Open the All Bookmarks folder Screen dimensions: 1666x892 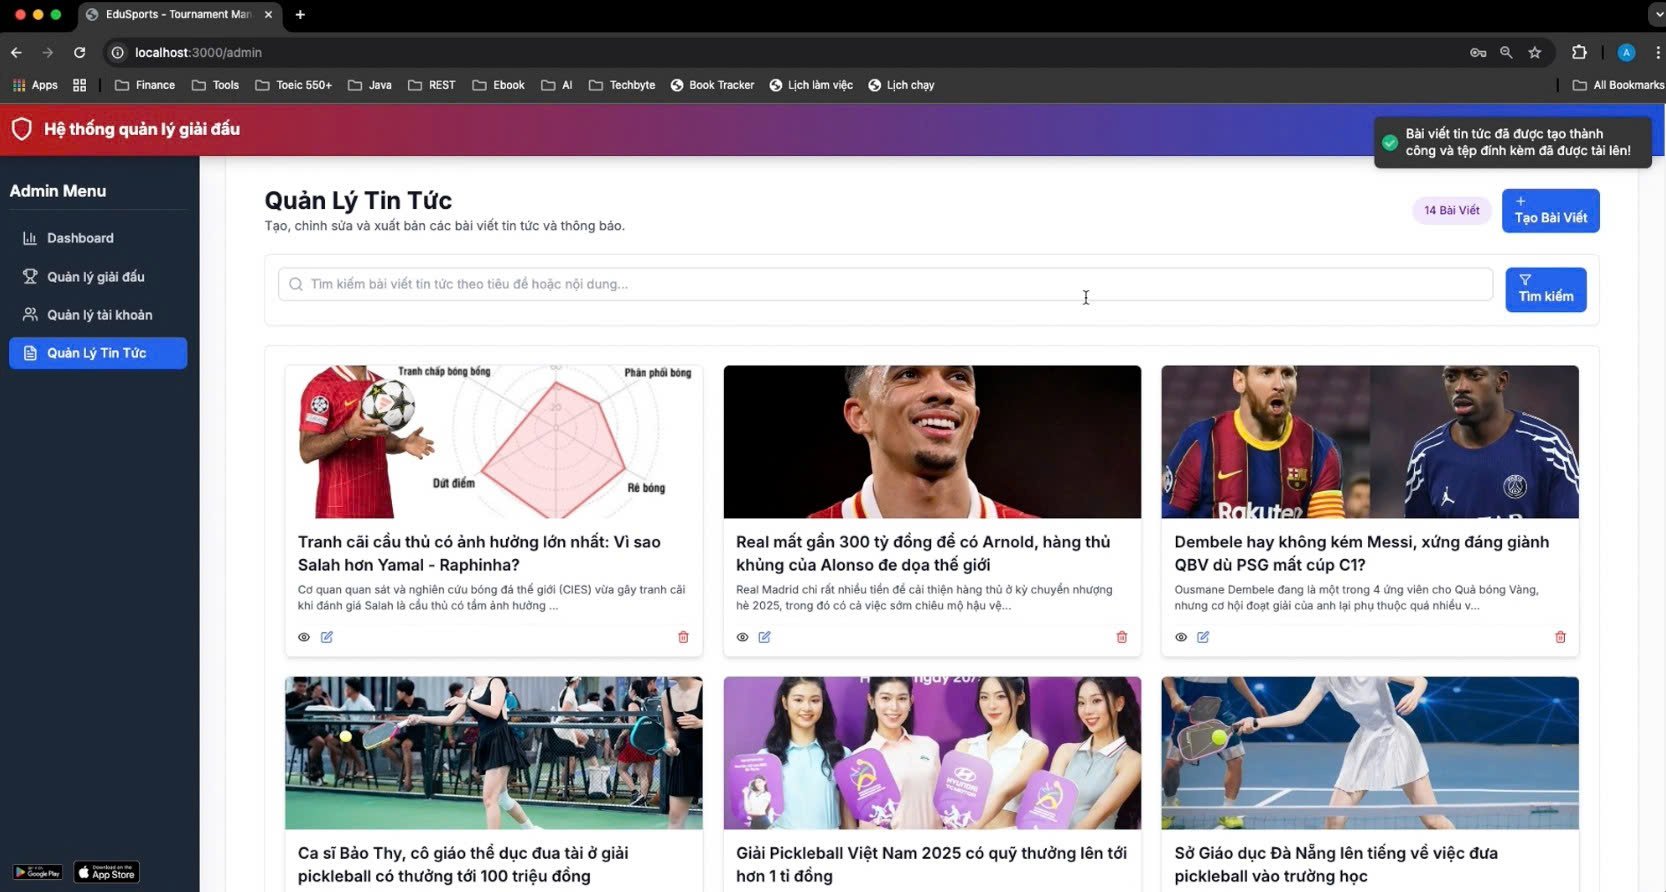tap(1618, 85)
